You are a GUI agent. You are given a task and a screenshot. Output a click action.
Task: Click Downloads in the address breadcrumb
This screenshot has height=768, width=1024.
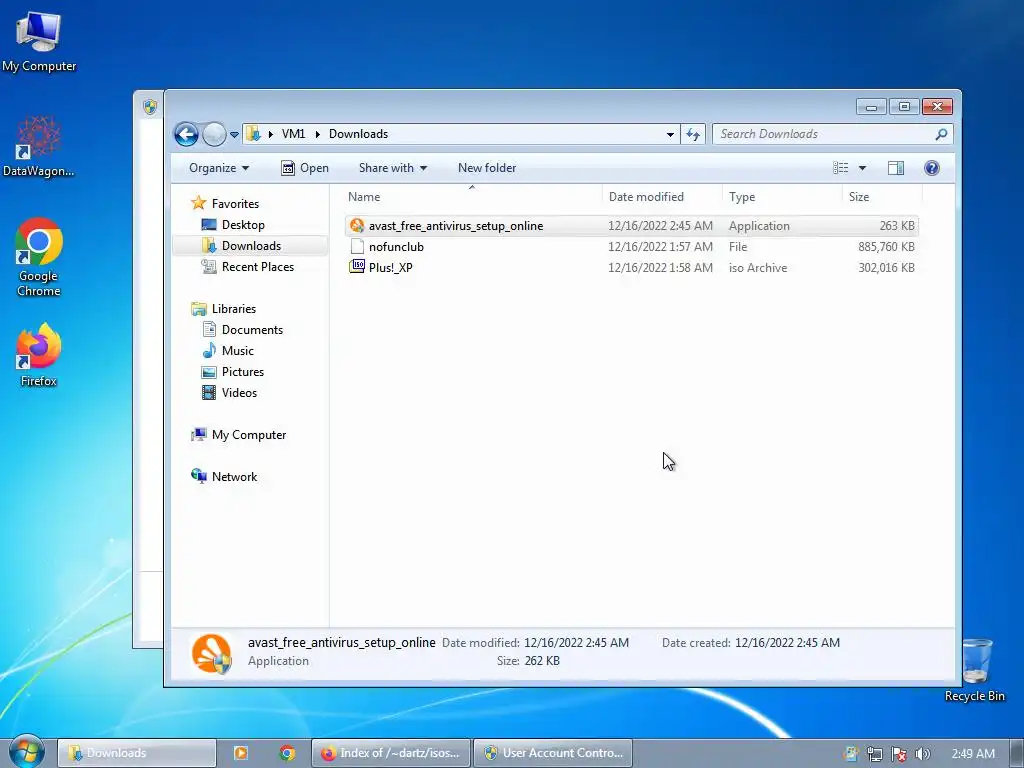pyautogui.click(x=359, y=134)
